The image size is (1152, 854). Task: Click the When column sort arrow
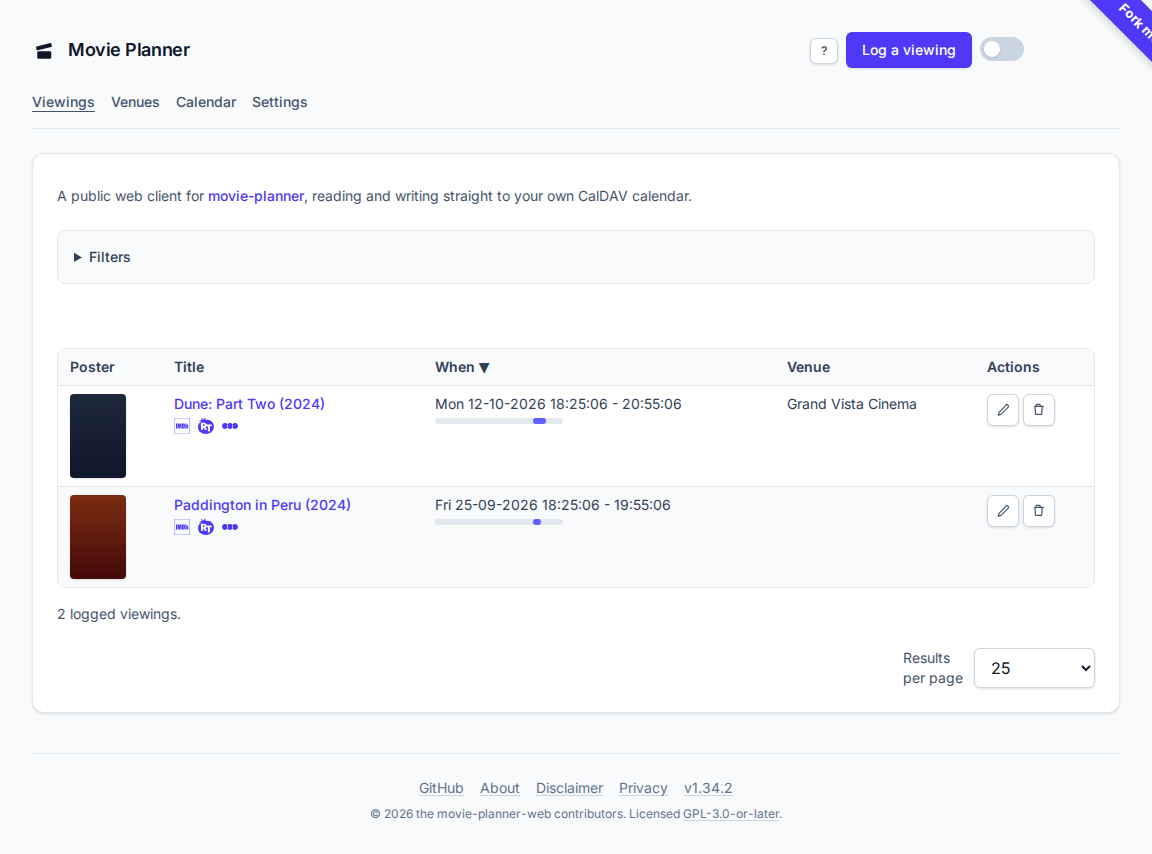click(484, 367)
